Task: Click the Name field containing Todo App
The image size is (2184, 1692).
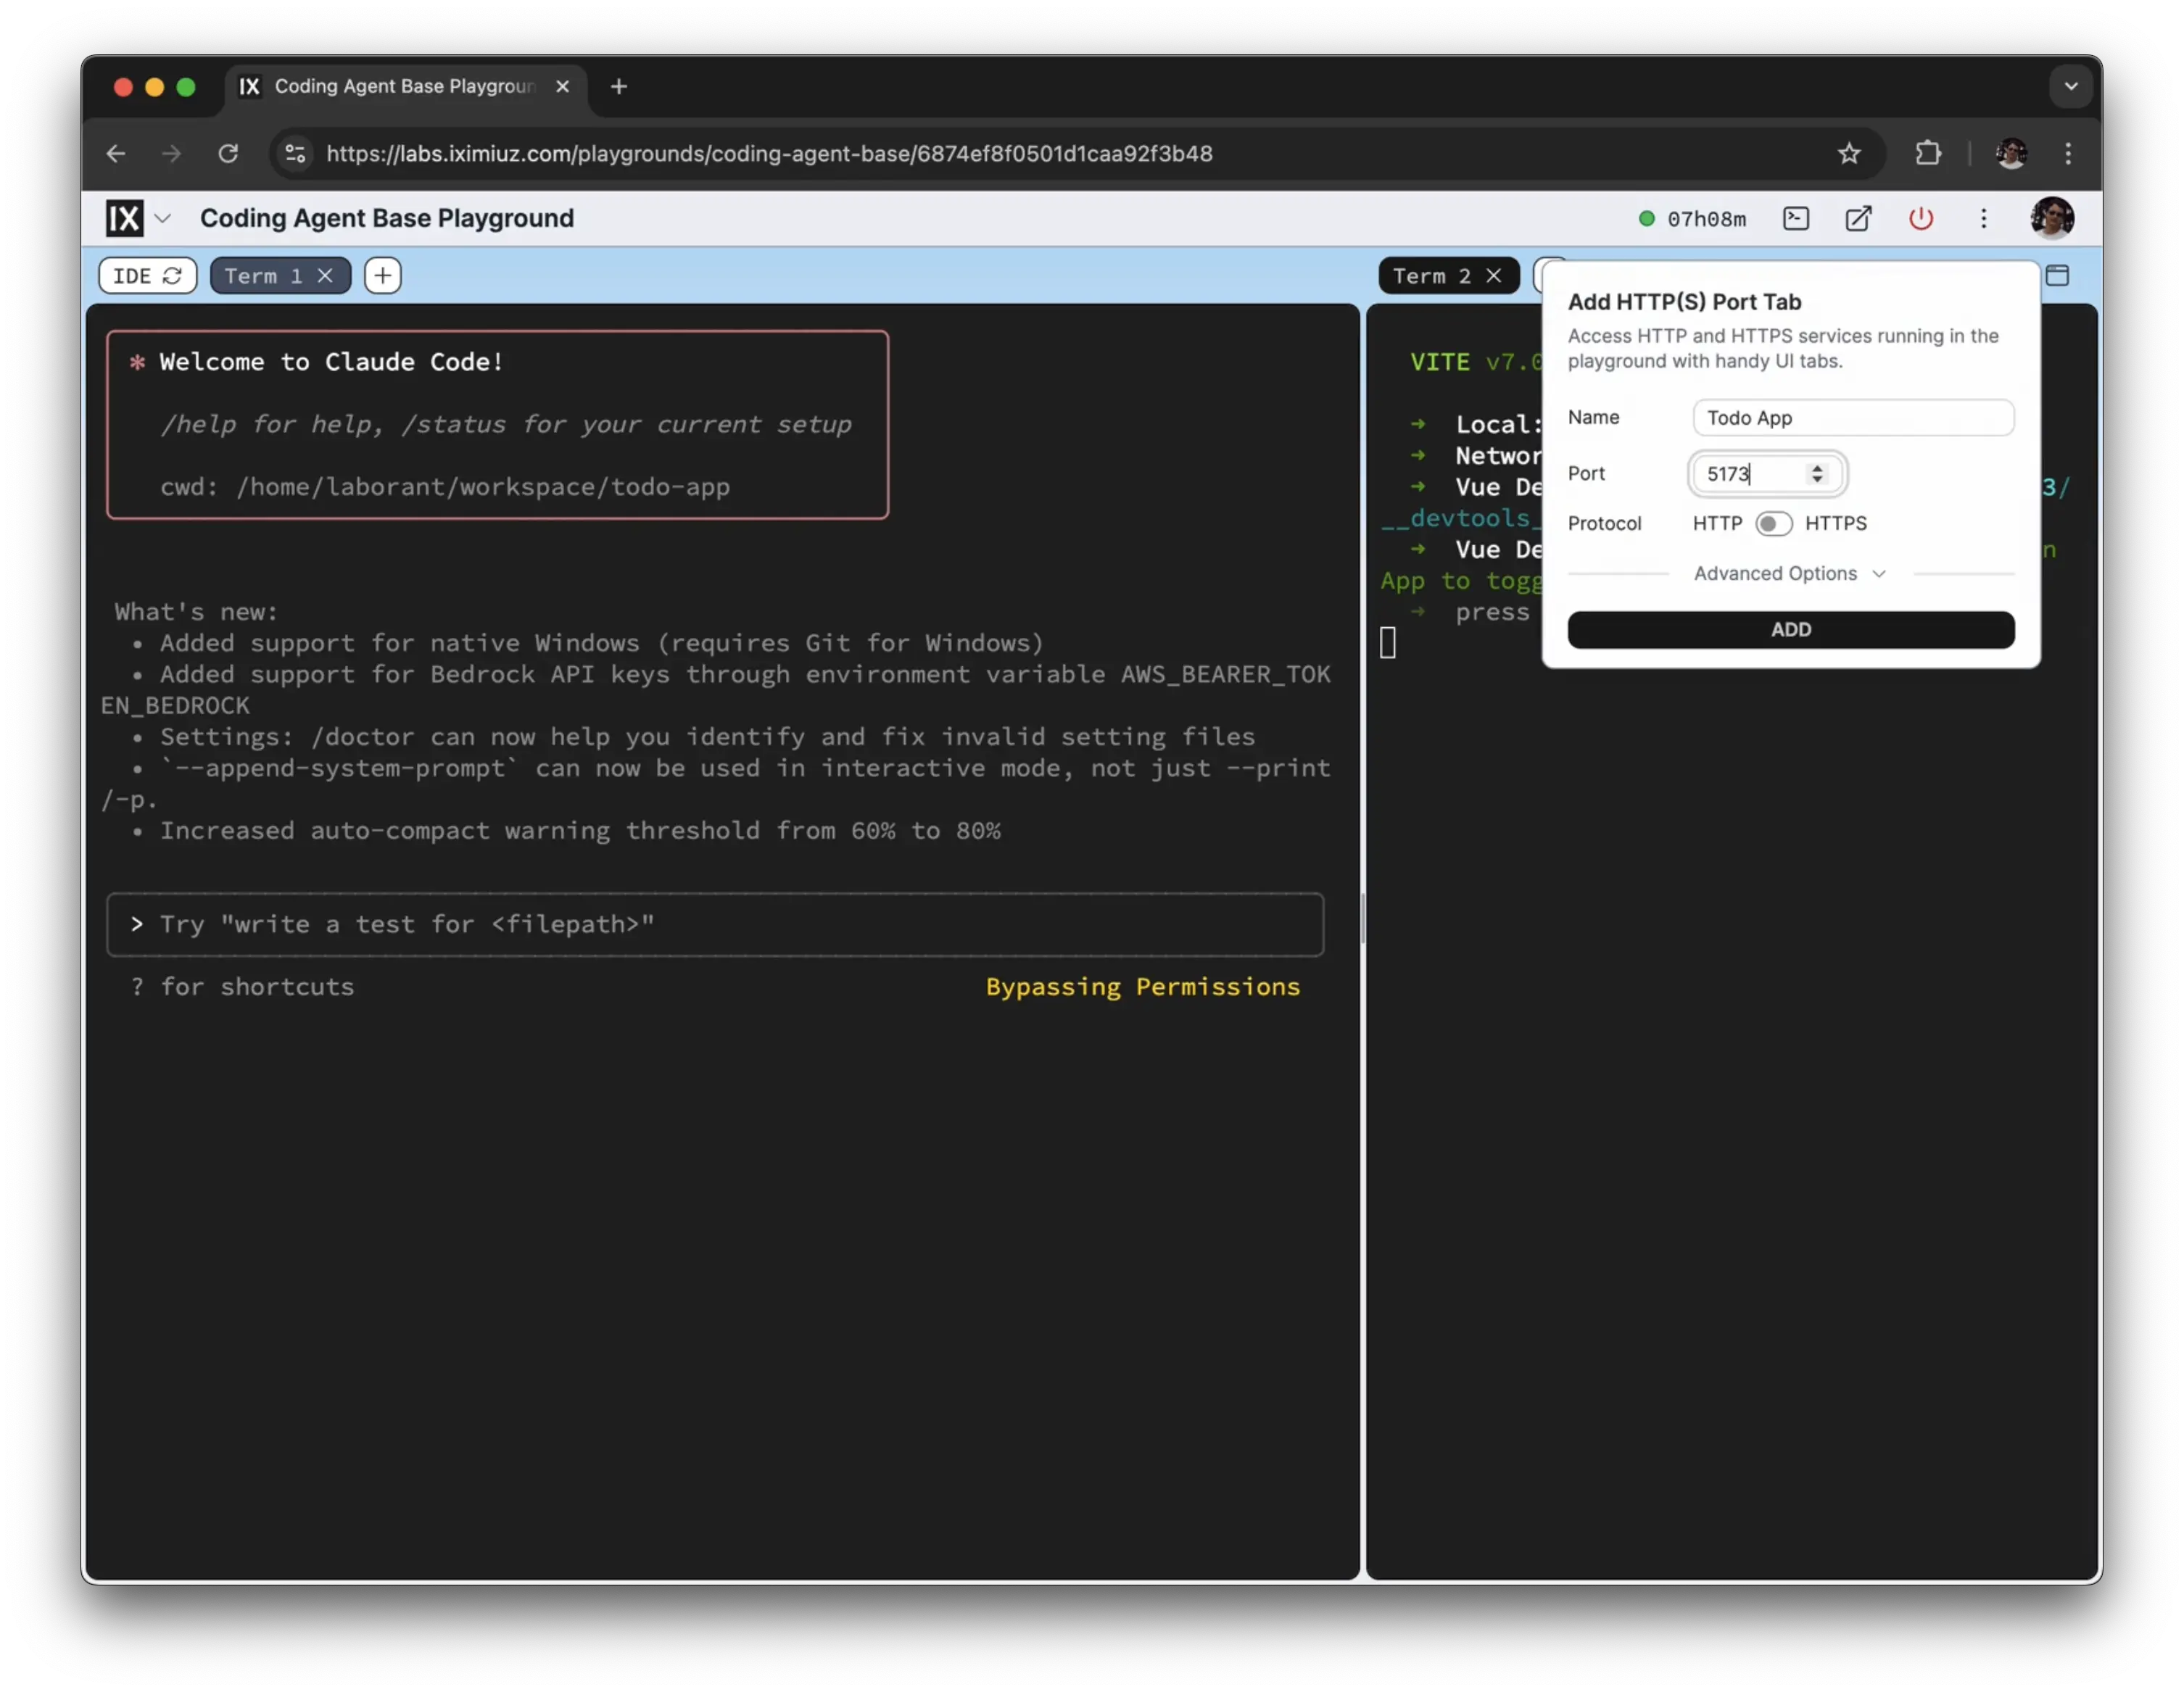Action: [1852, 418]
